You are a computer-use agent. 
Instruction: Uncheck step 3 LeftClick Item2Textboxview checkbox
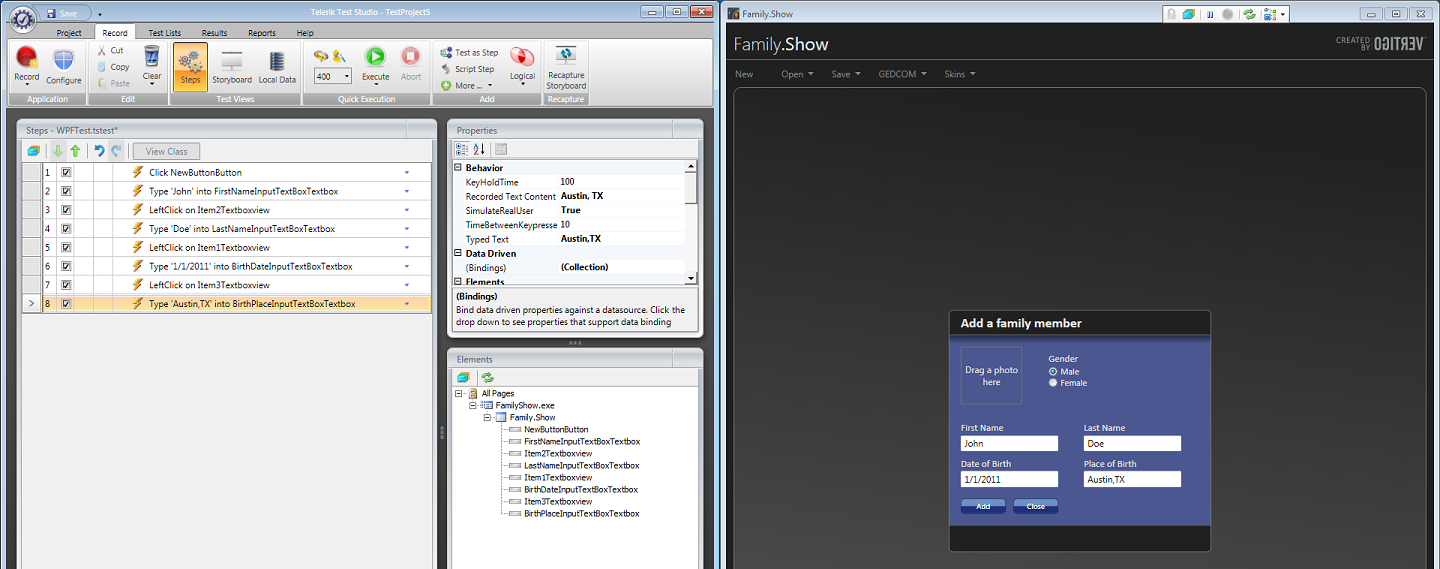(67, 210)
